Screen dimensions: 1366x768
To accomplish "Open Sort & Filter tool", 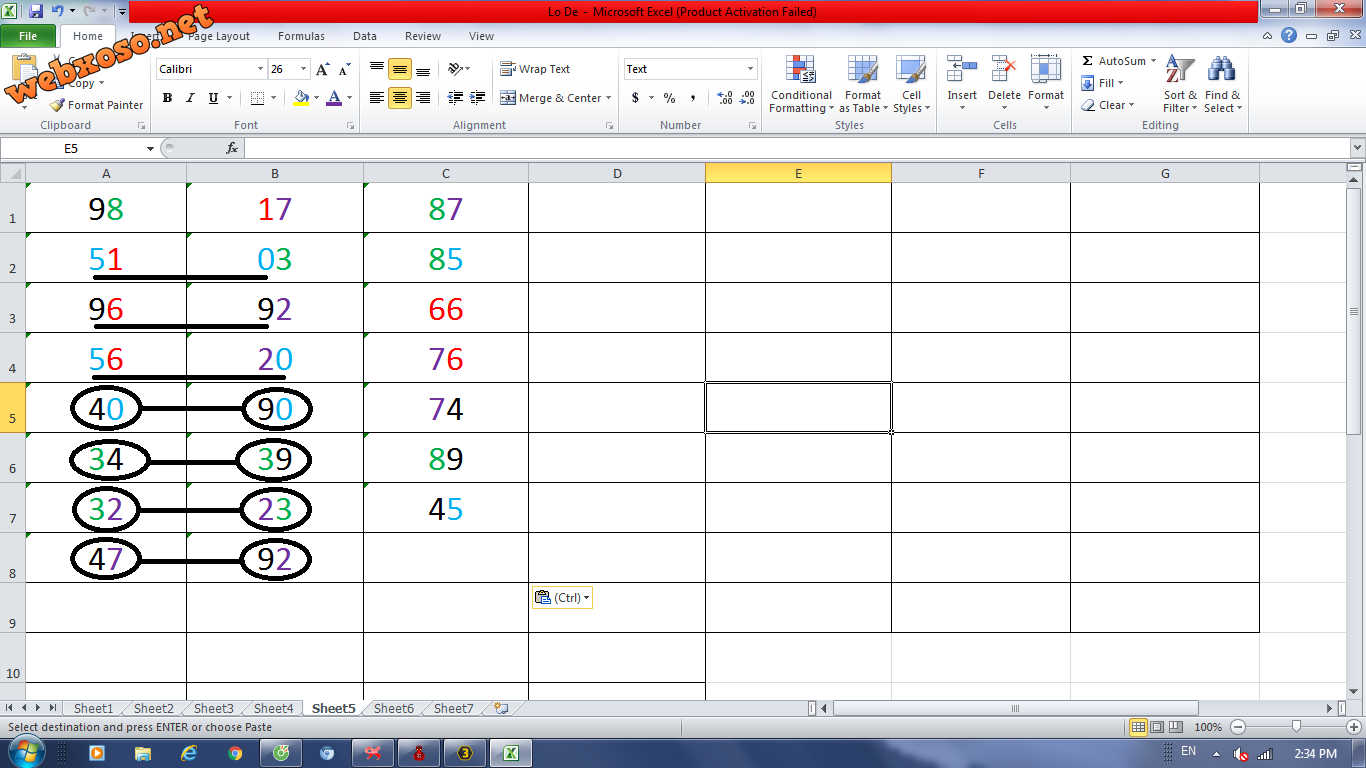I will [1180, 85].
